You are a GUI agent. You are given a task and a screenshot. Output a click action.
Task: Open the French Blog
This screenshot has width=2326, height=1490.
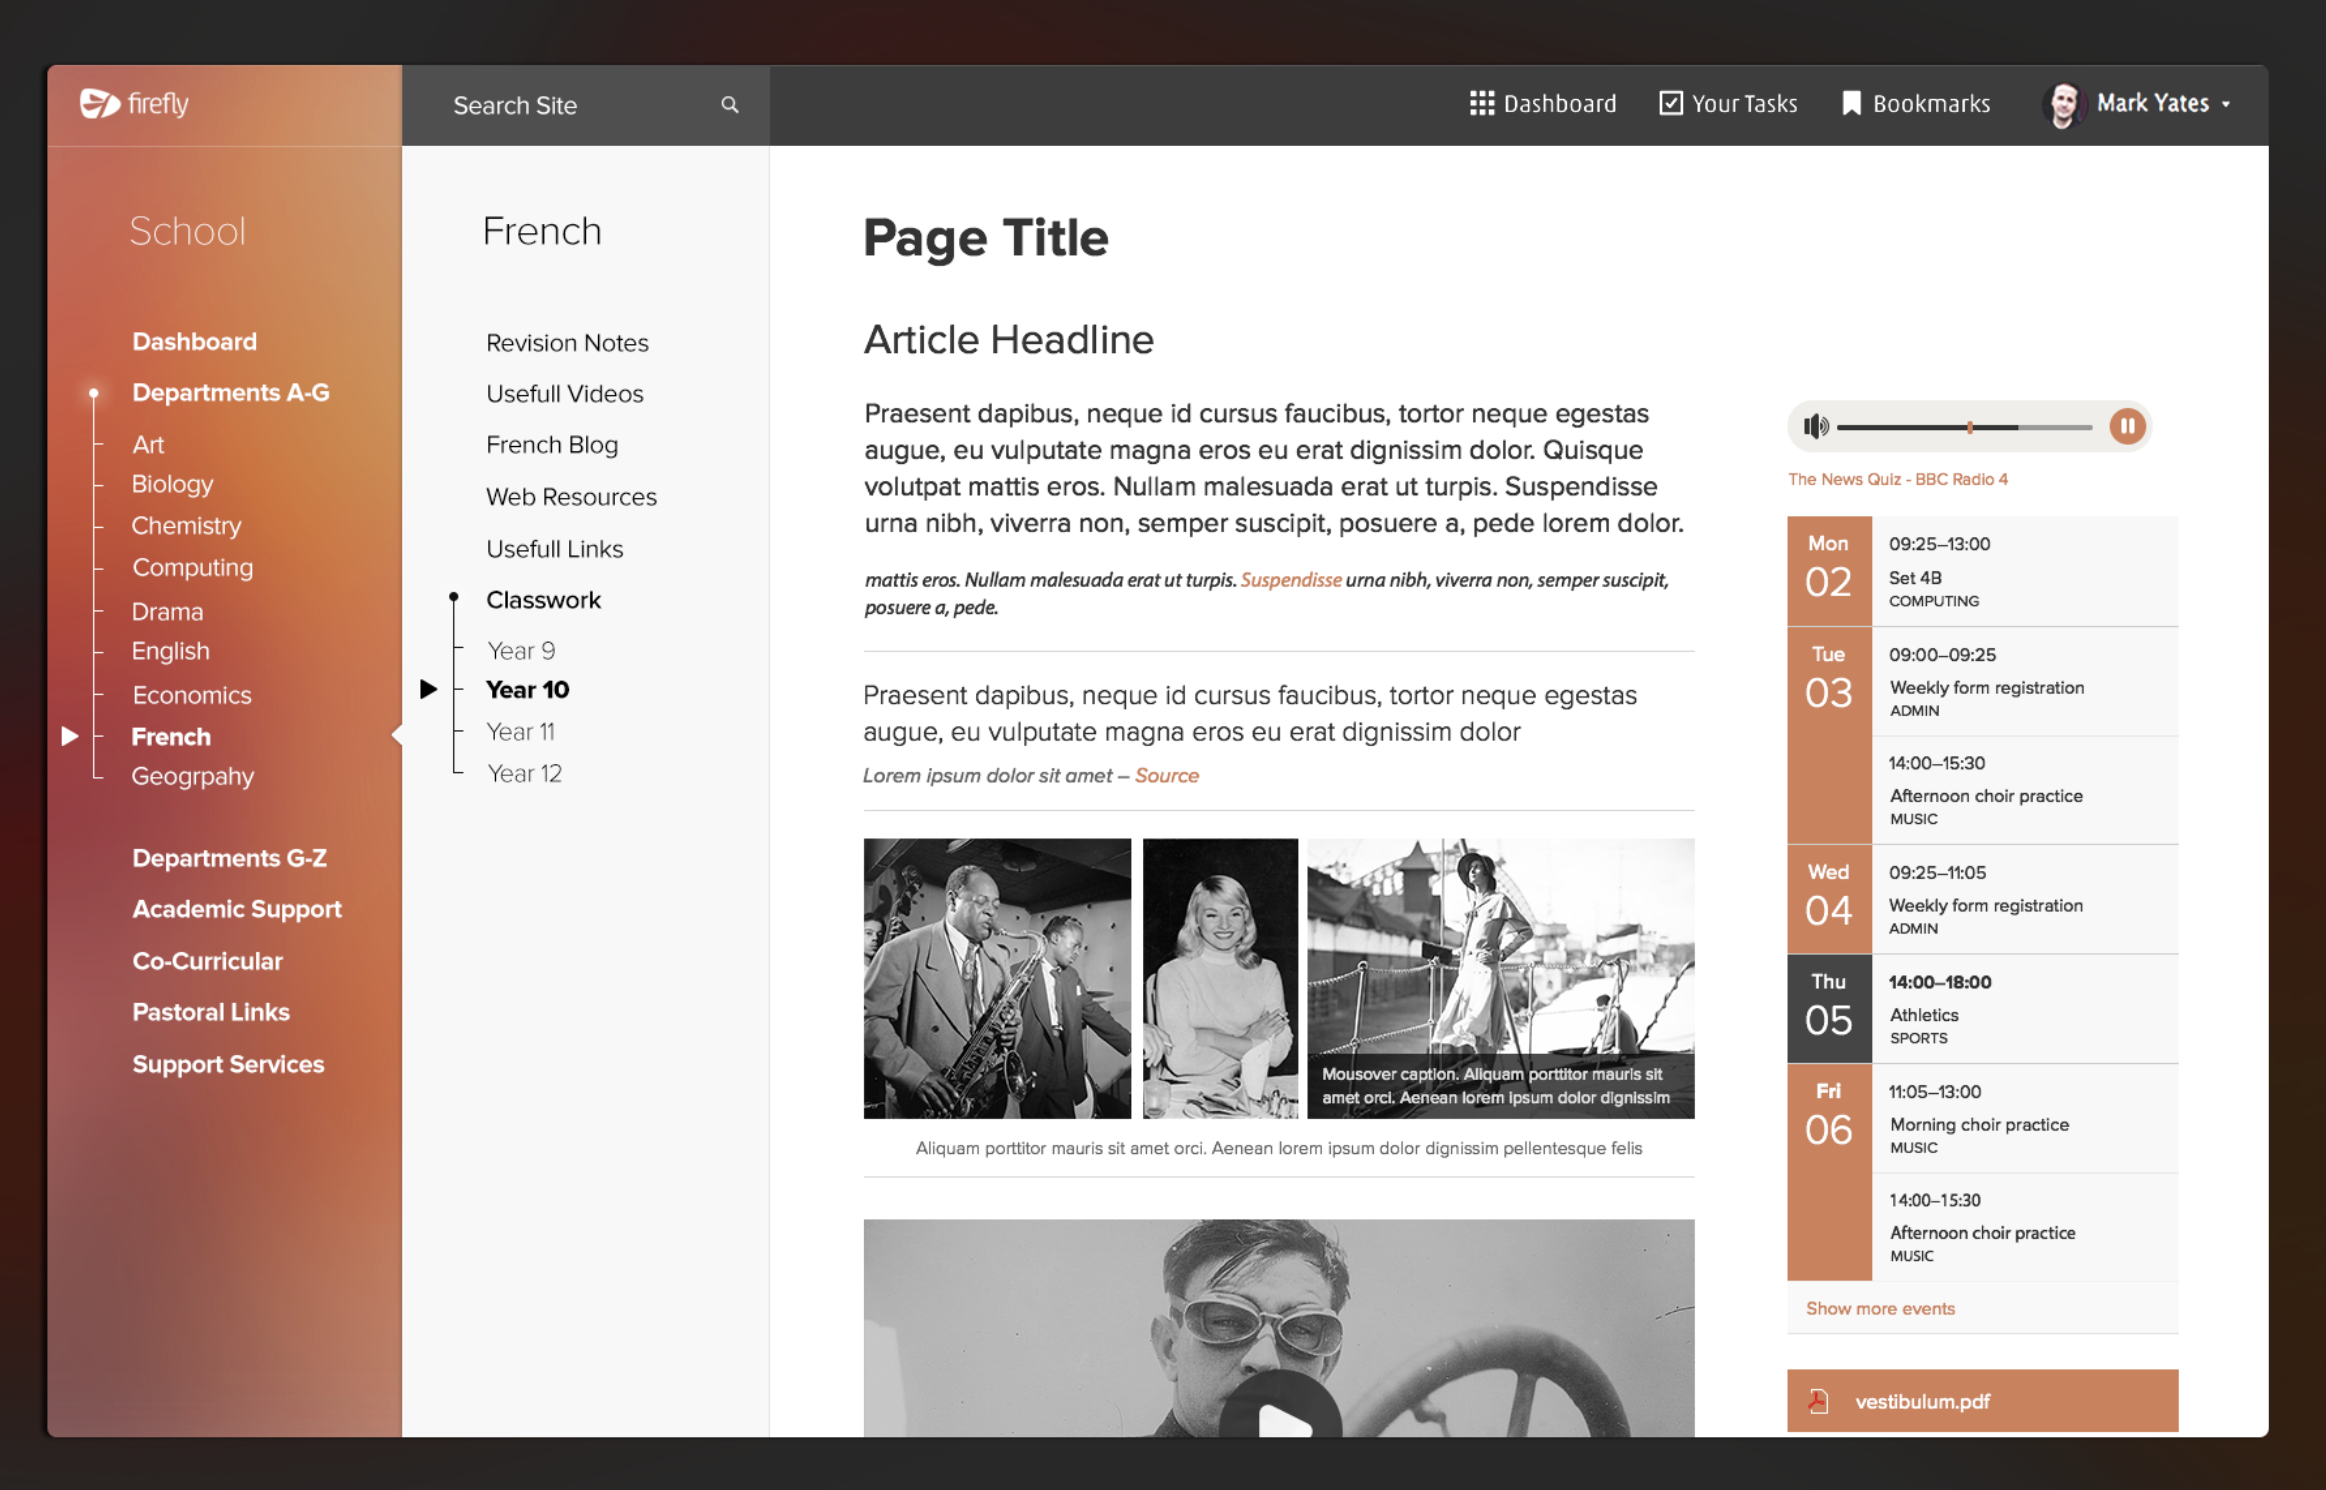pos(552,445)
